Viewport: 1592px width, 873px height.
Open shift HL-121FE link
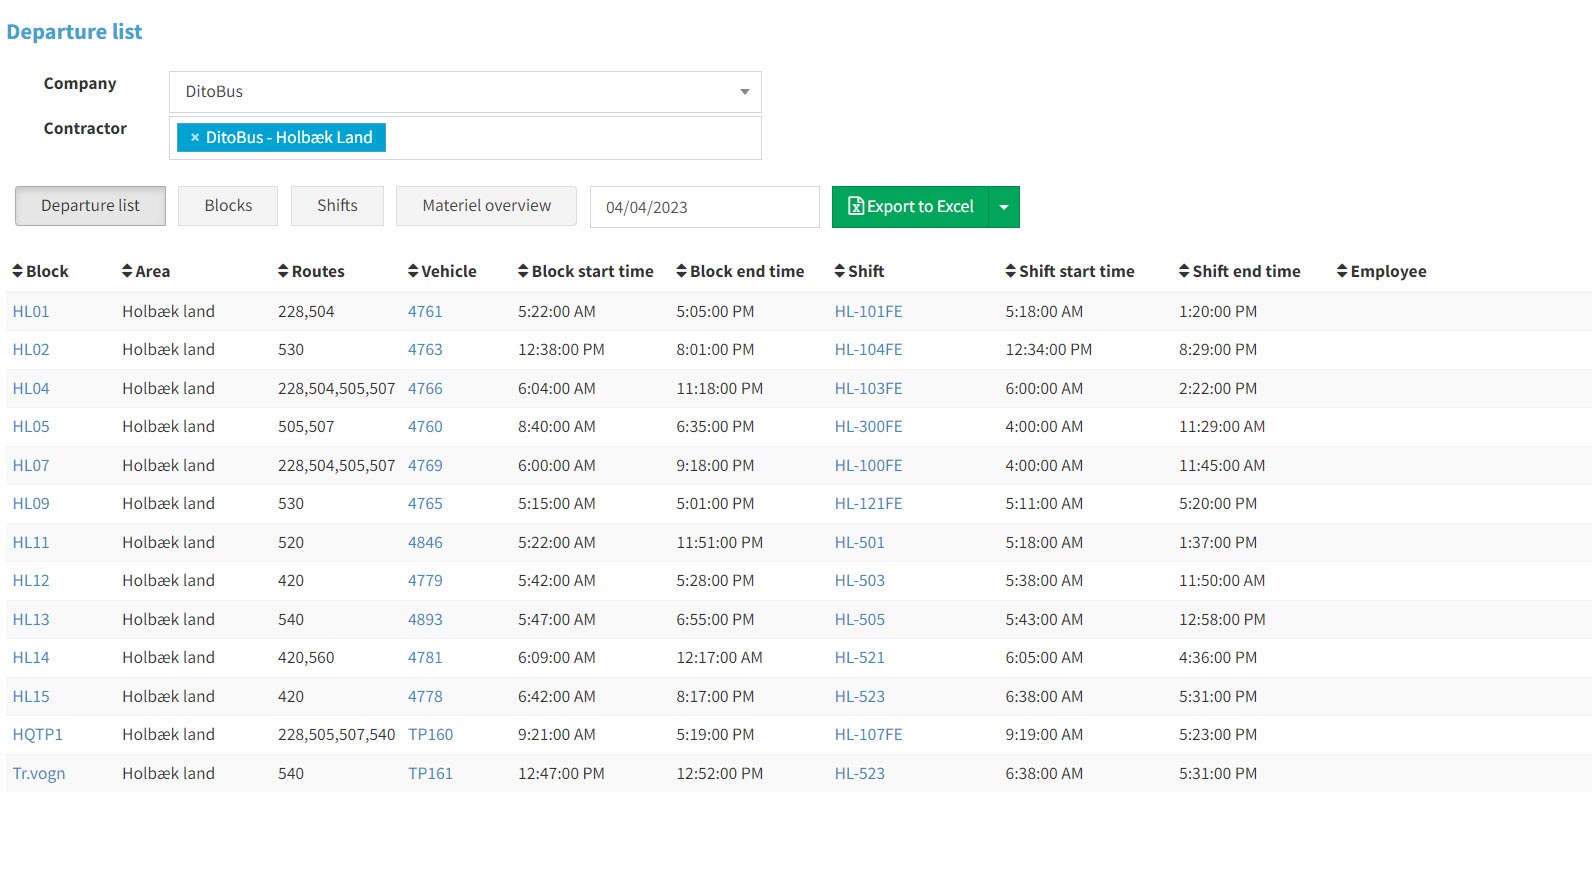(869, 504)
